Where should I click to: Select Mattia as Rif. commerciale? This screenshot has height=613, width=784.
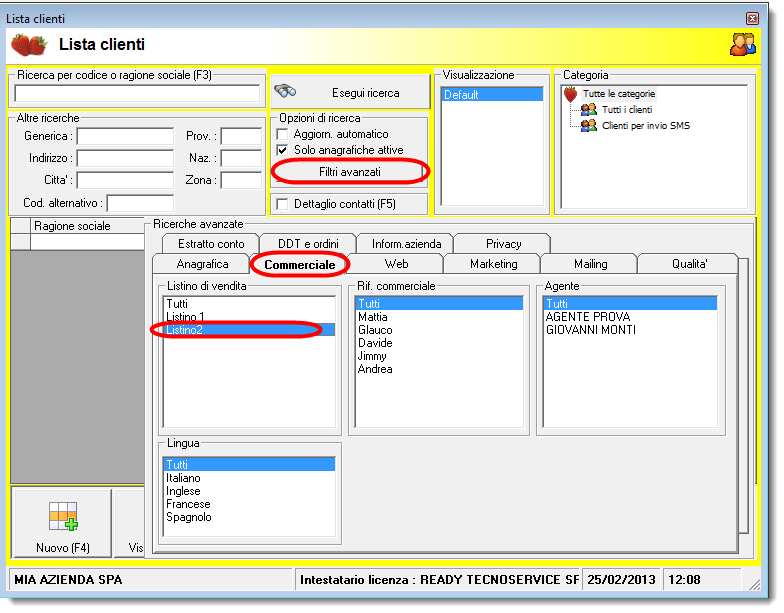[x=439, y=316]
